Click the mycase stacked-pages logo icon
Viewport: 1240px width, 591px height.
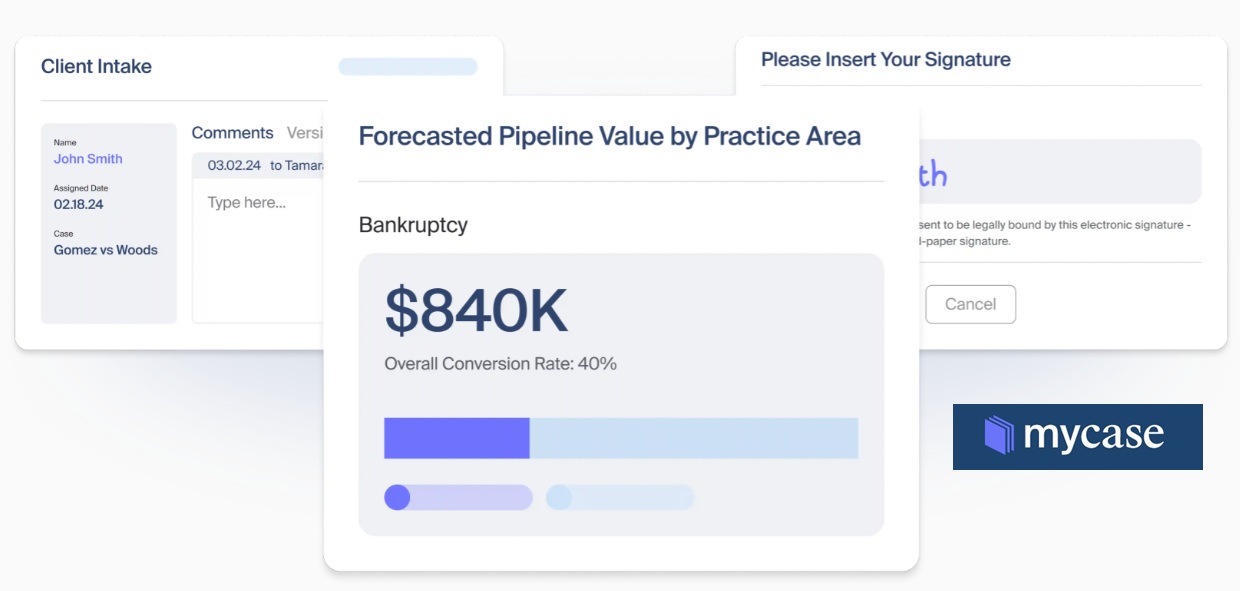(x=1000, y=436)
